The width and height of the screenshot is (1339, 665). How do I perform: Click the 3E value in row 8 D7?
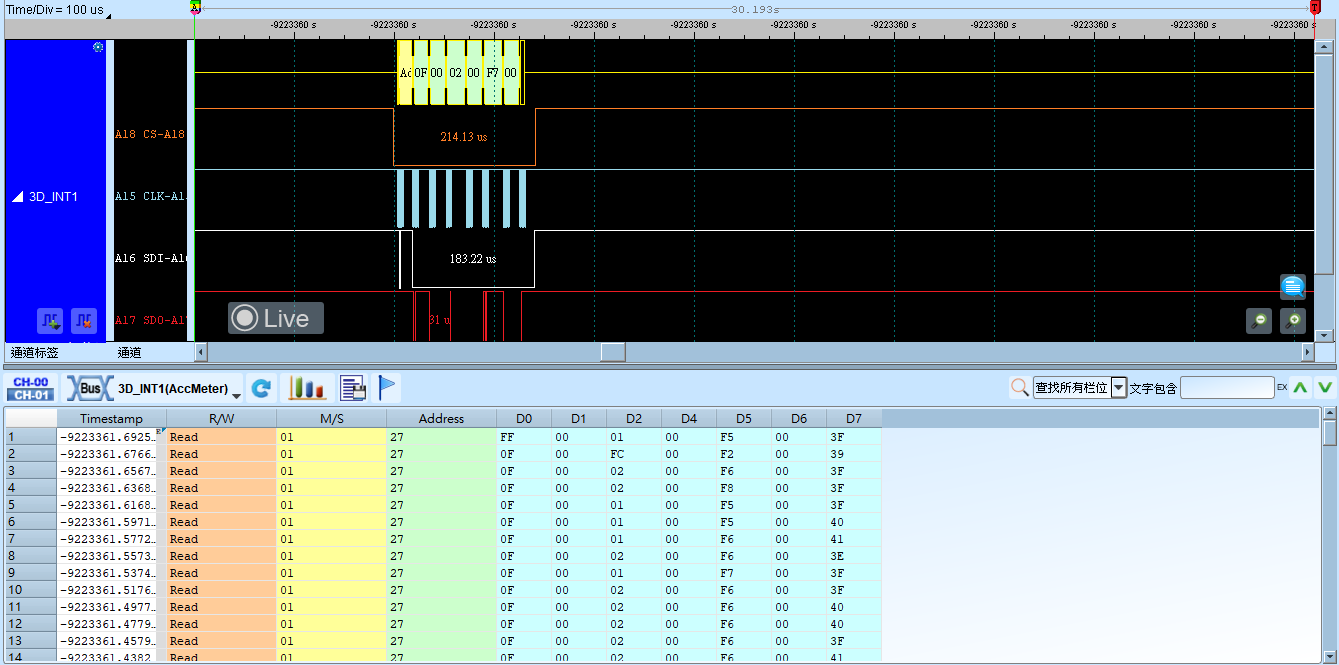click(854, 556)
